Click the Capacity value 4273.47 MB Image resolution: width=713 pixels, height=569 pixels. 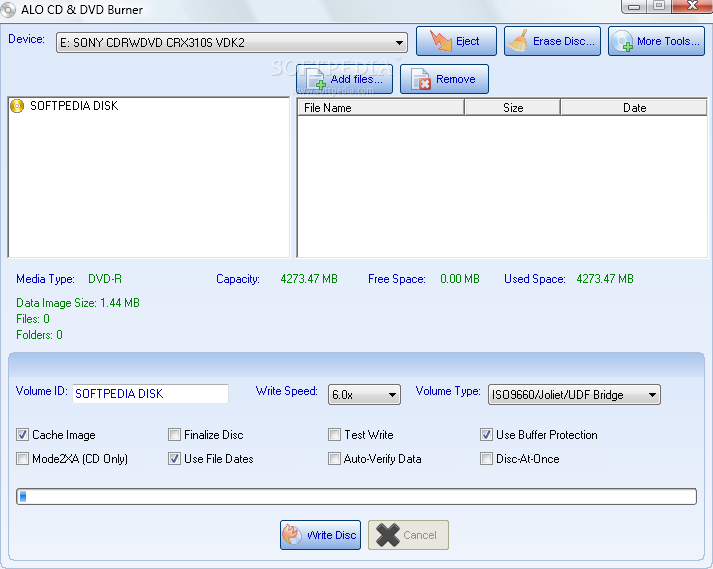[x=309, y=279]
